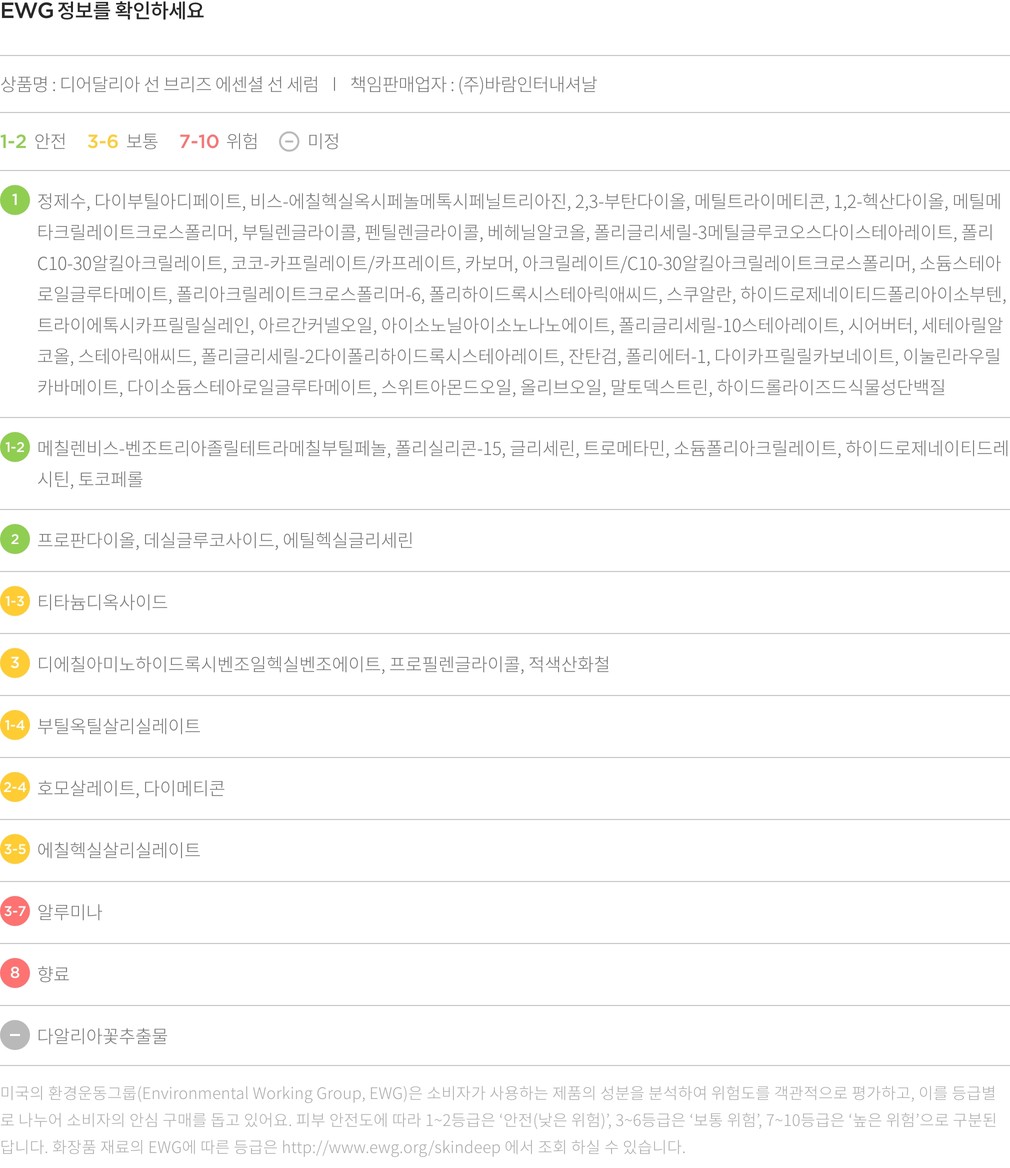Click the 티타늄디옥사이드 ingredient text
Image resolution: width=1010 pixels, height=1168 pixels.
tap(102, 602)
